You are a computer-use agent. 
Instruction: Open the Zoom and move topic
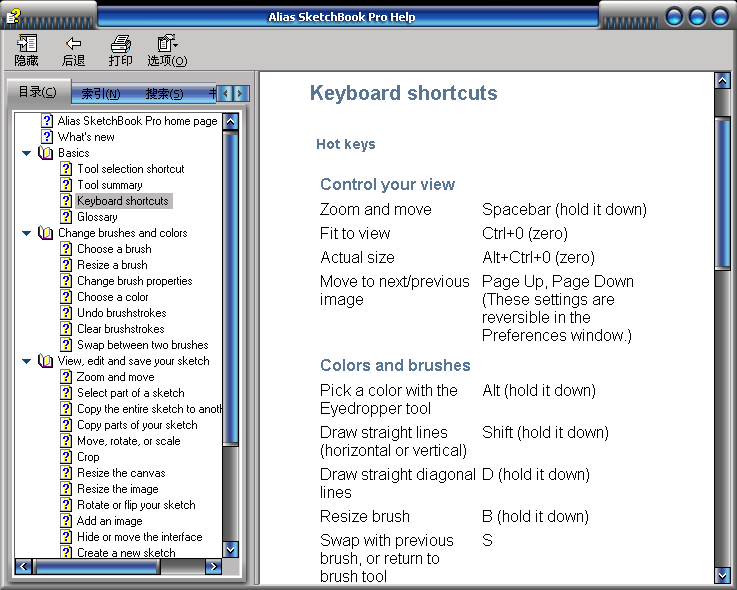(x=116, y=377)
